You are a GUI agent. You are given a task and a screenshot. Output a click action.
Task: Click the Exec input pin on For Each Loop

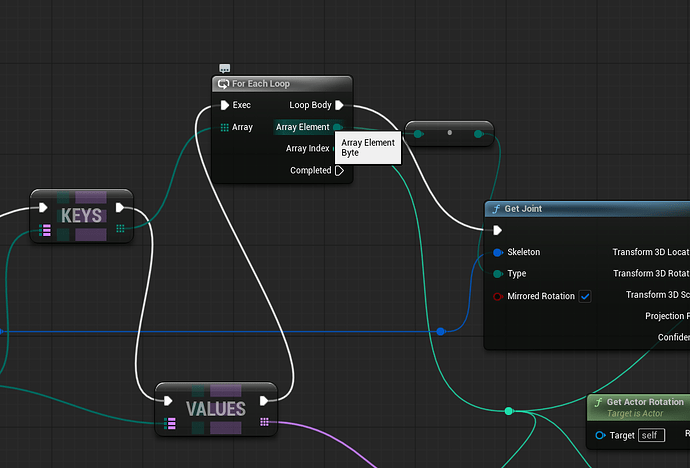(x=224, y=105)
